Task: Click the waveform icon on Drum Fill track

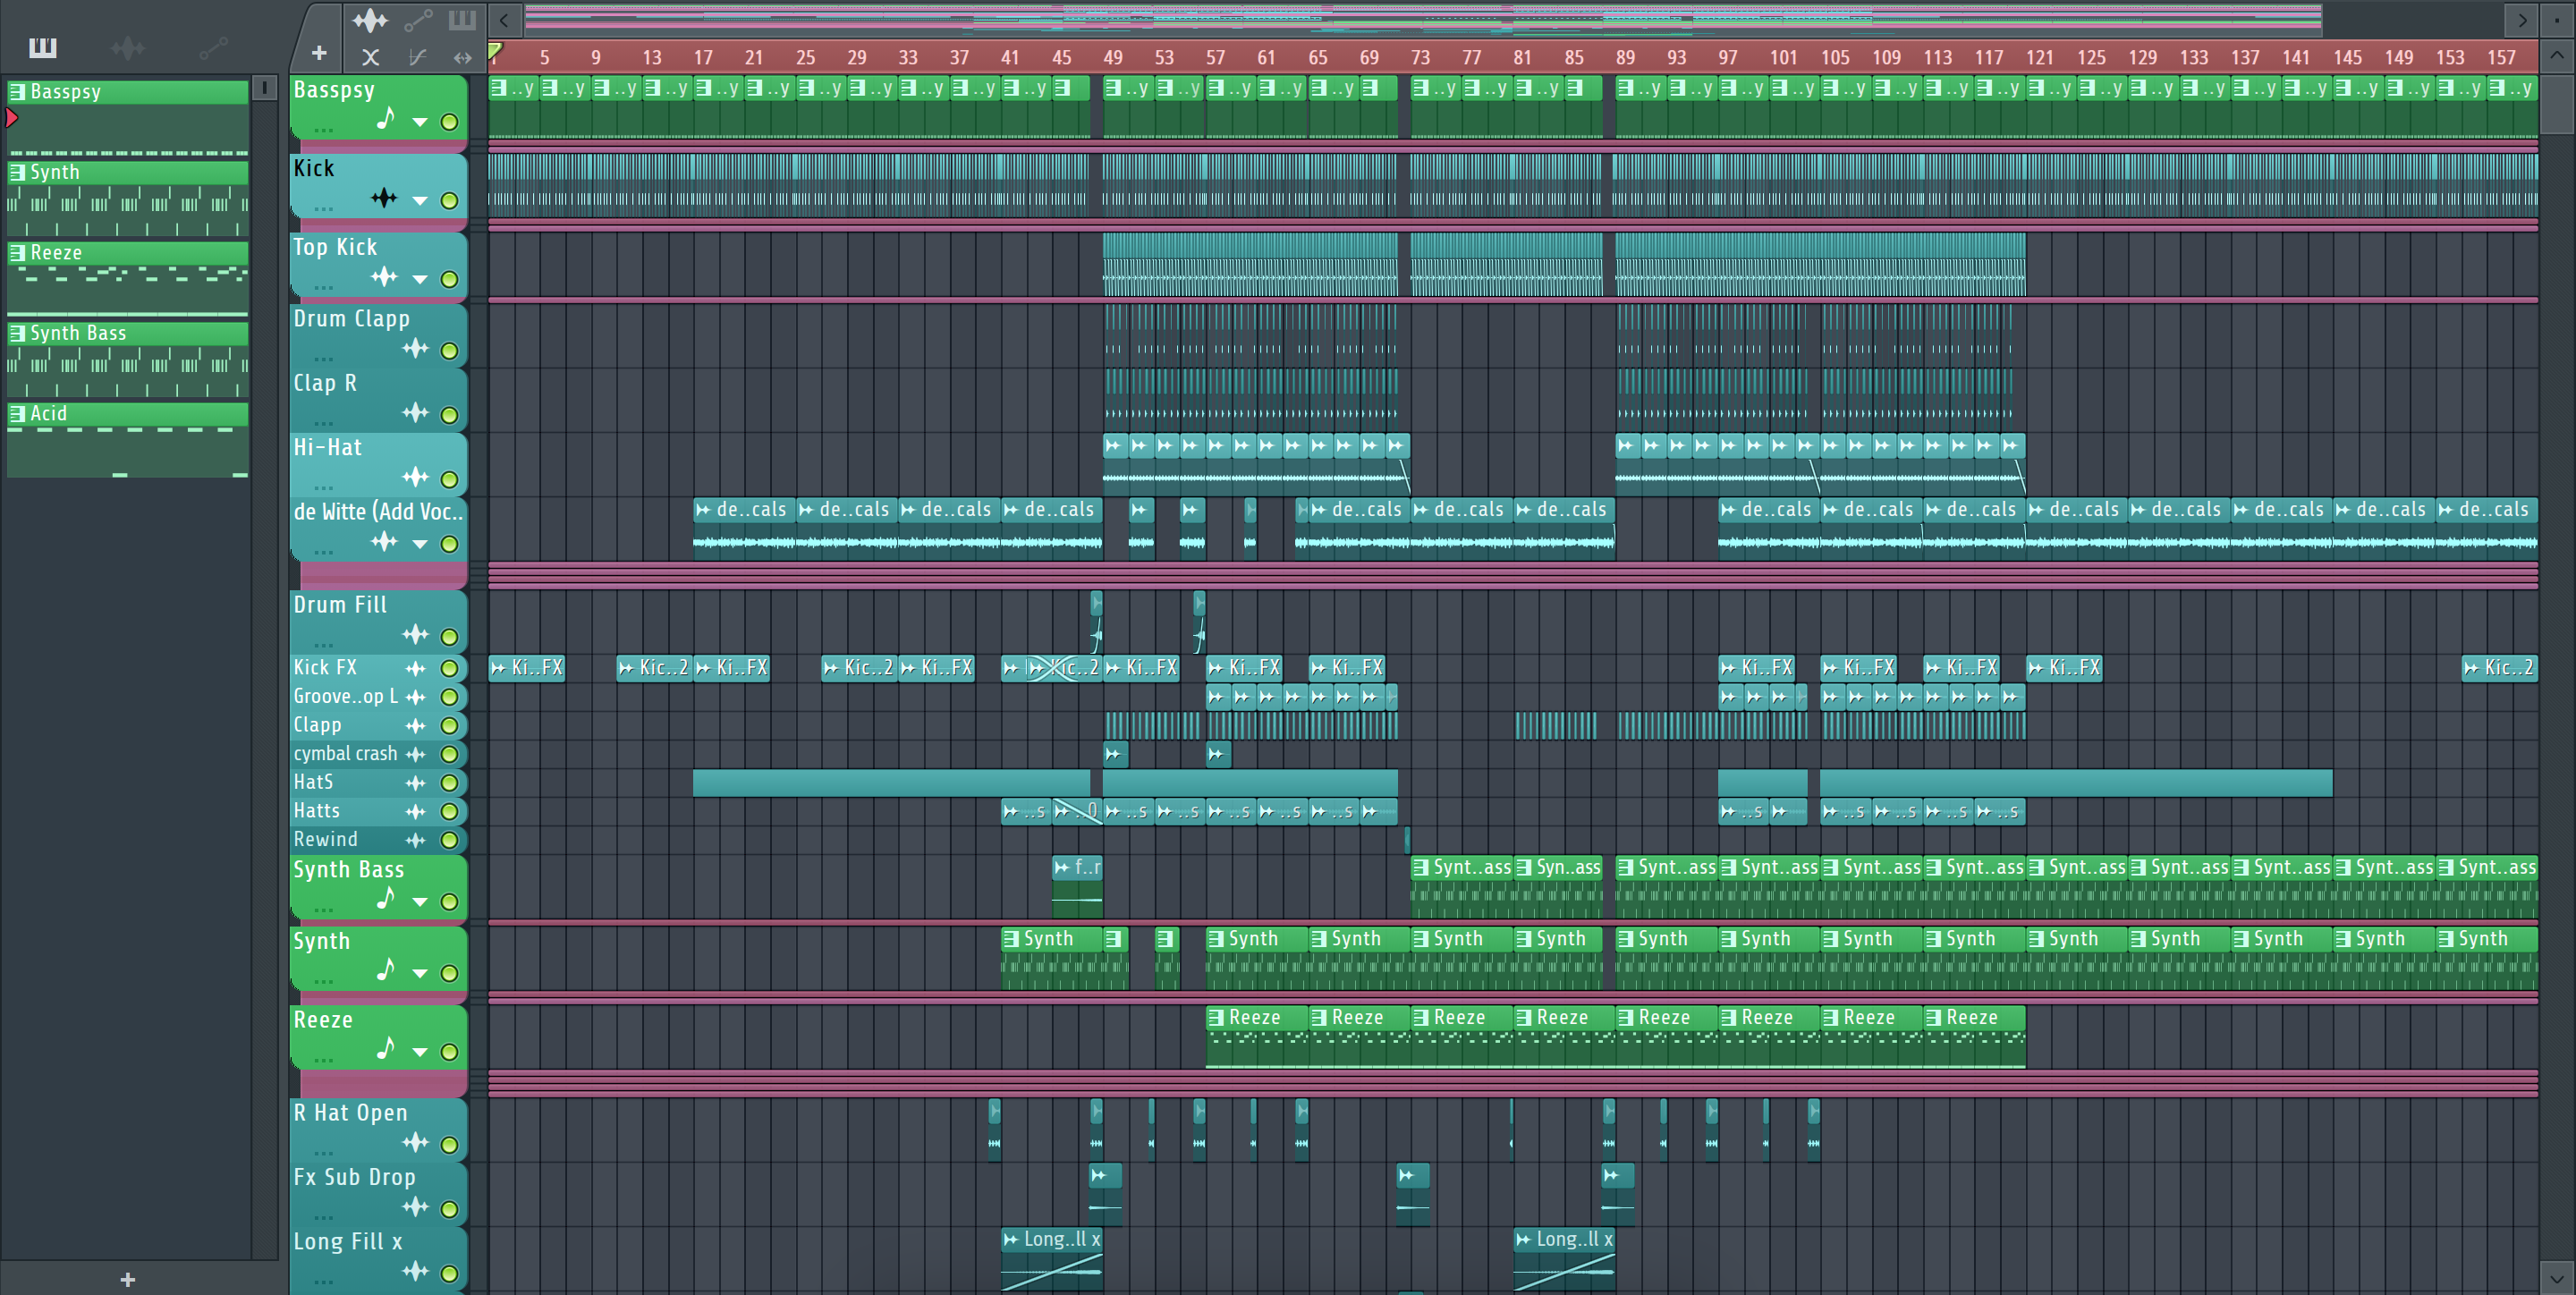Action: (415, 635)
